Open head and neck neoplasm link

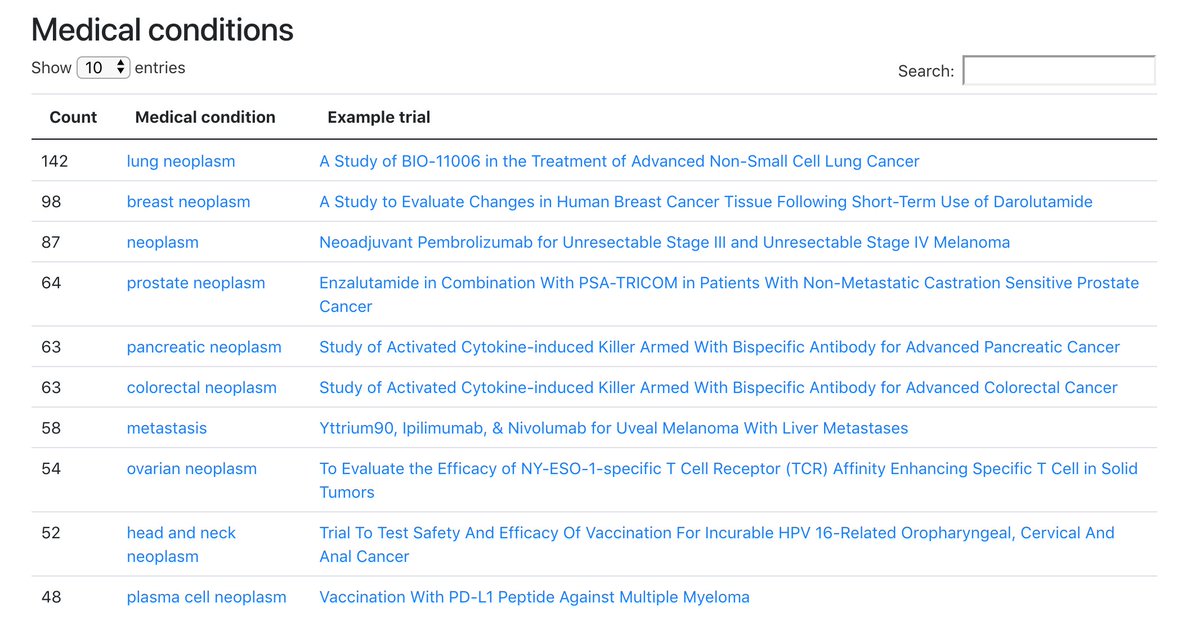coord(181,545)
